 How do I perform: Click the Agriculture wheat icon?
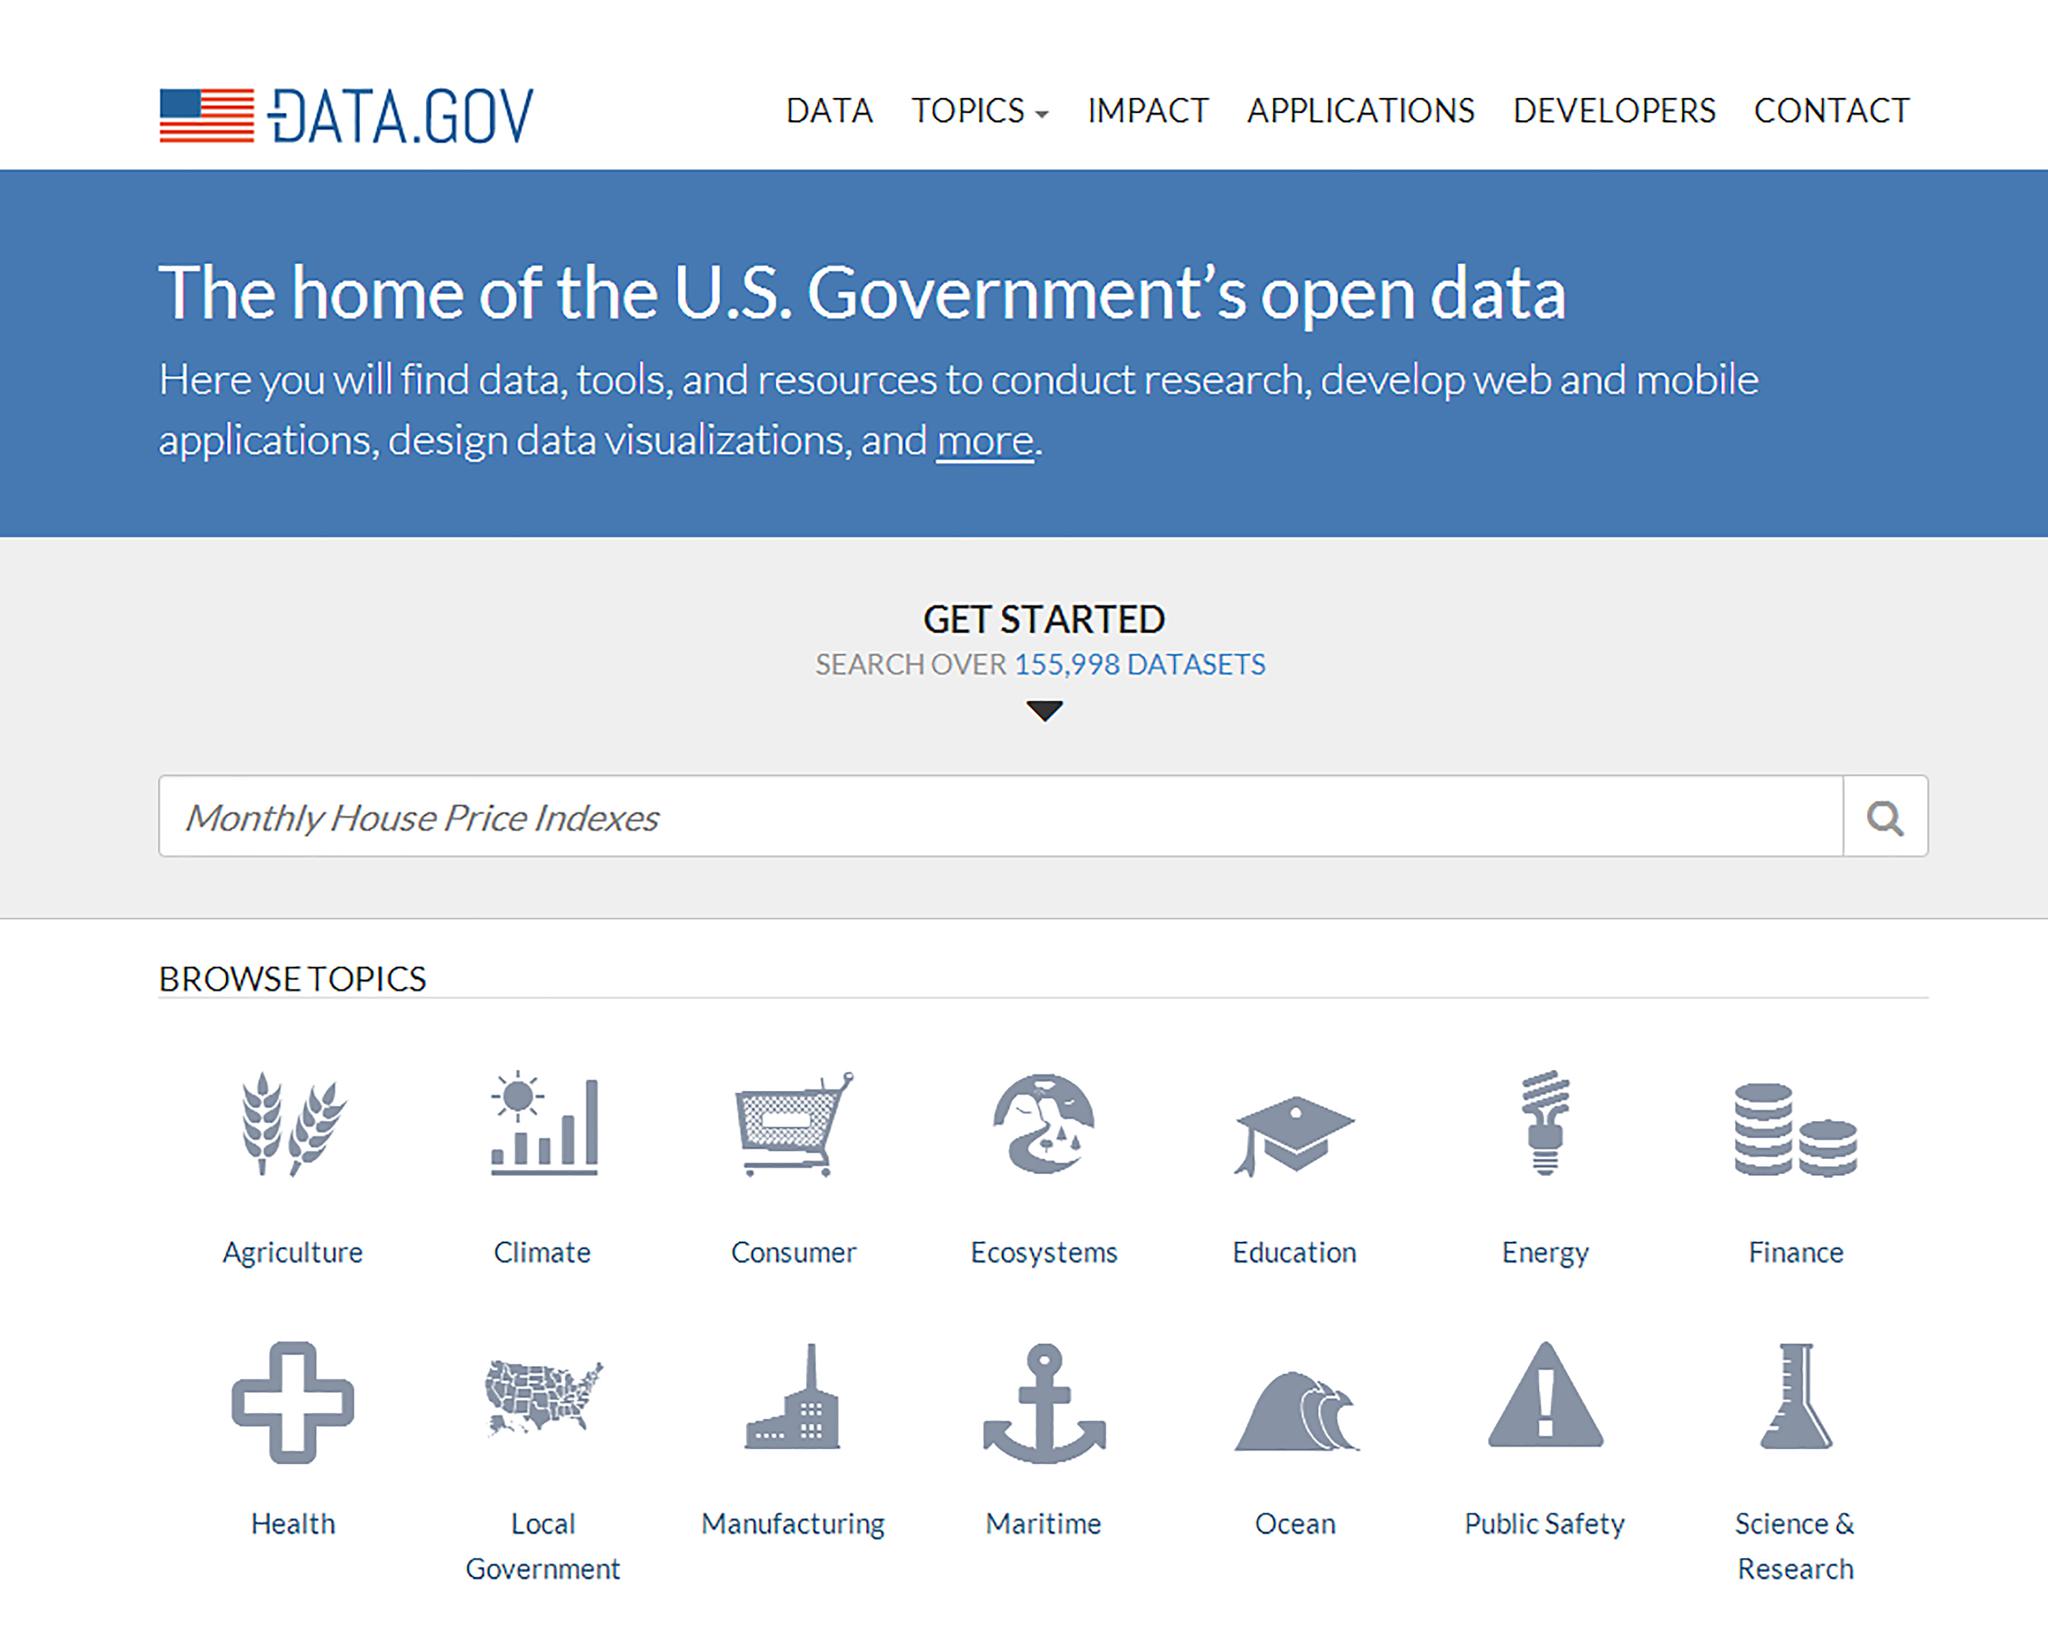[292, 1124]
